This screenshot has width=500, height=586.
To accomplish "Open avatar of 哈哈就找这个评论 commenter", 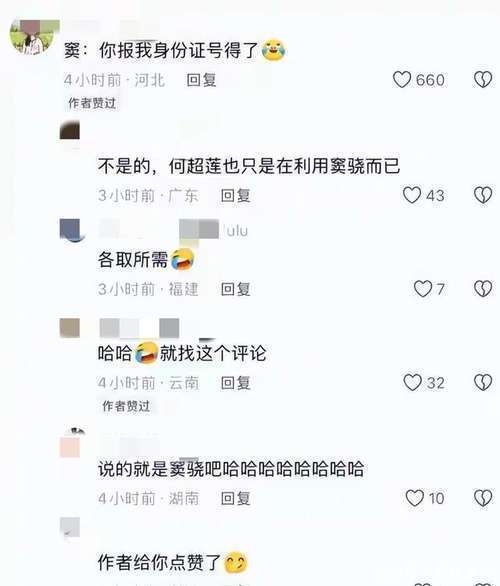I will pos(70,328).
